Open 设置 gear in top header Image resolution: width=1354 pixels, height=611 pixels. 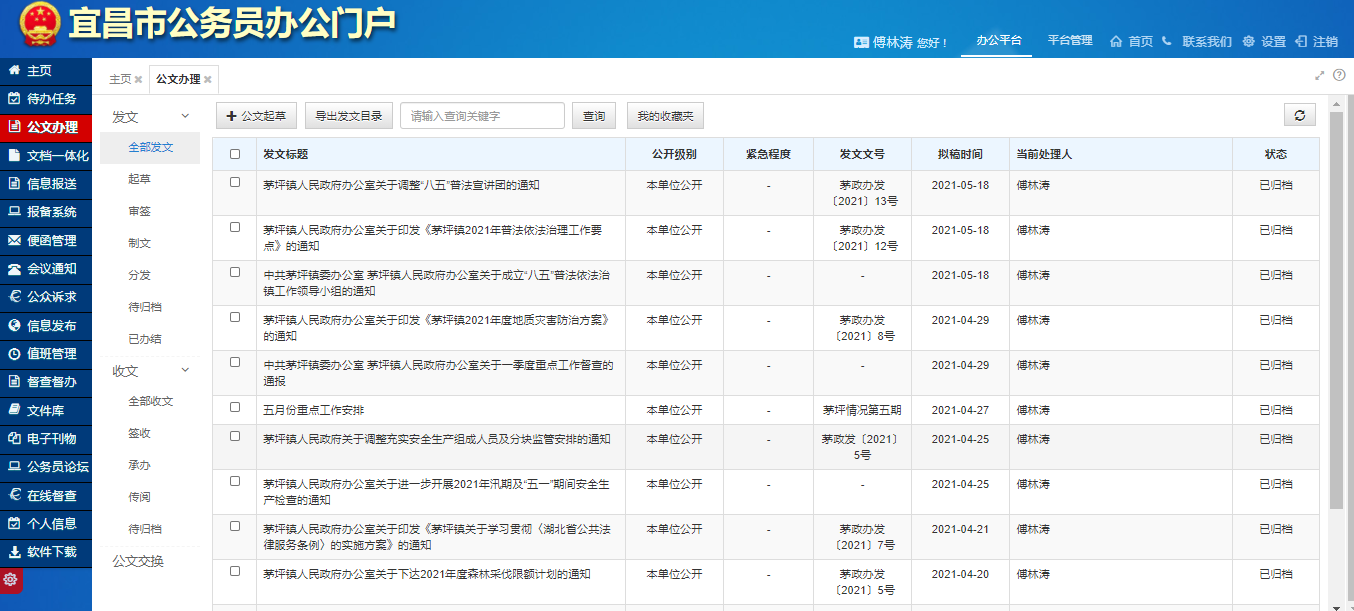pos(1264,42)
